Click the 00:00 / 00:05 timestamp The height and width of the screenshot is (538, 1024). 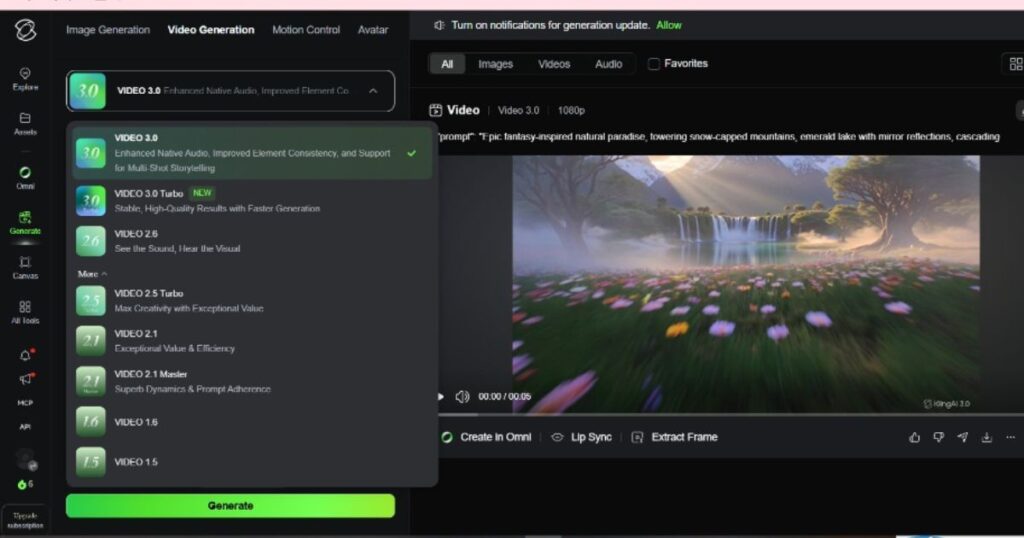(x=504, y=396)
